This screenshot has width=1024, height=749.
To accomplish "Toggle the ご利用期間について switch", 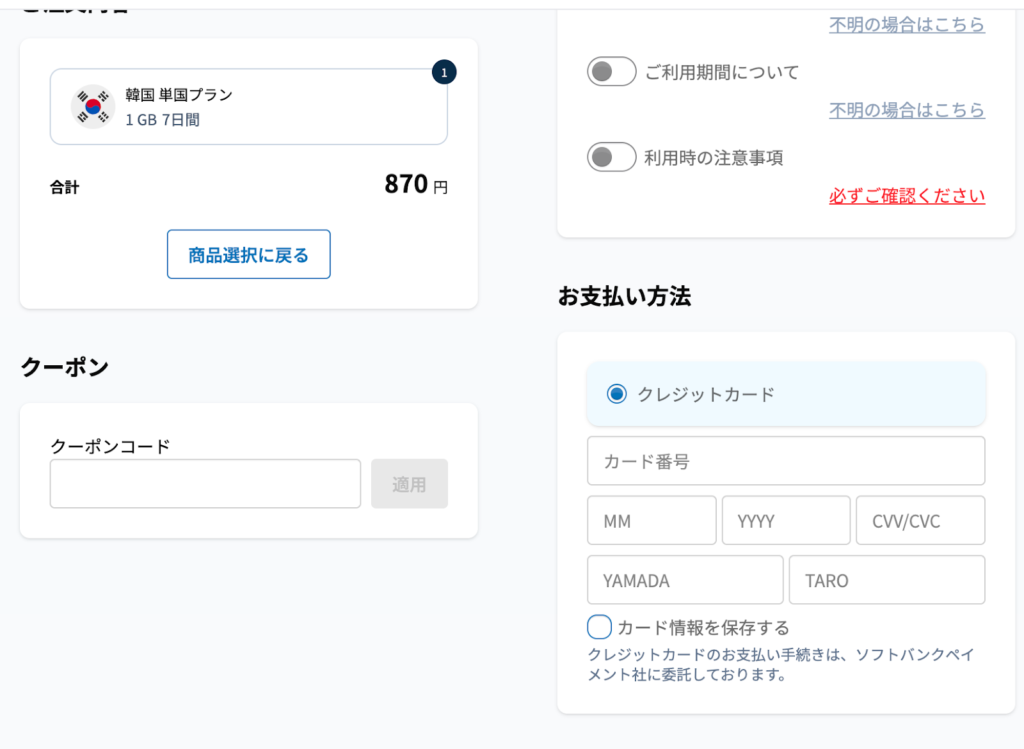I will point(611,72).
